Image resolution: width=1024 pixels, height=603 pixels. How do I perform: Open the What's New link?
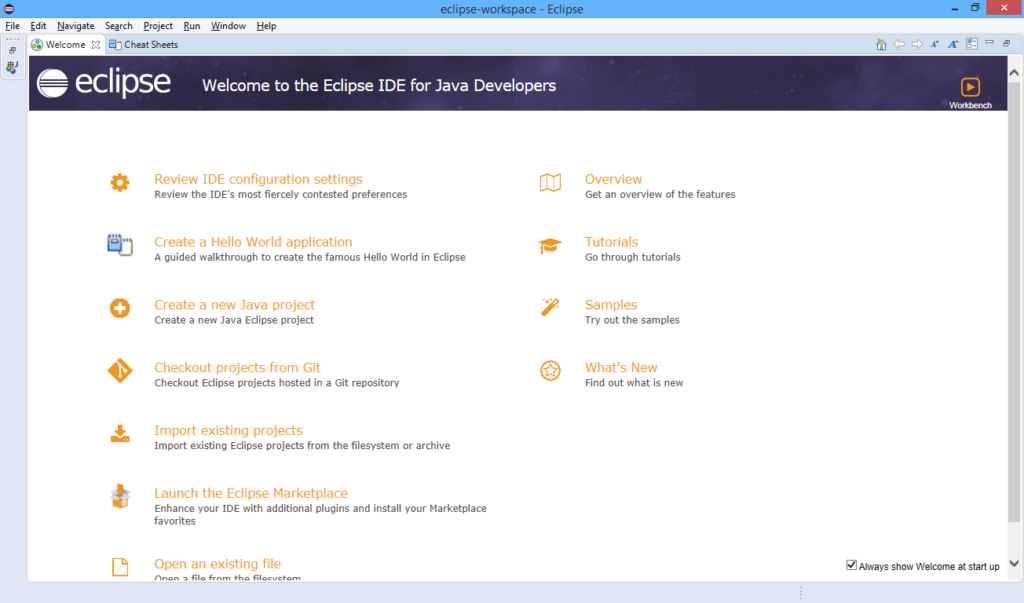621,367
